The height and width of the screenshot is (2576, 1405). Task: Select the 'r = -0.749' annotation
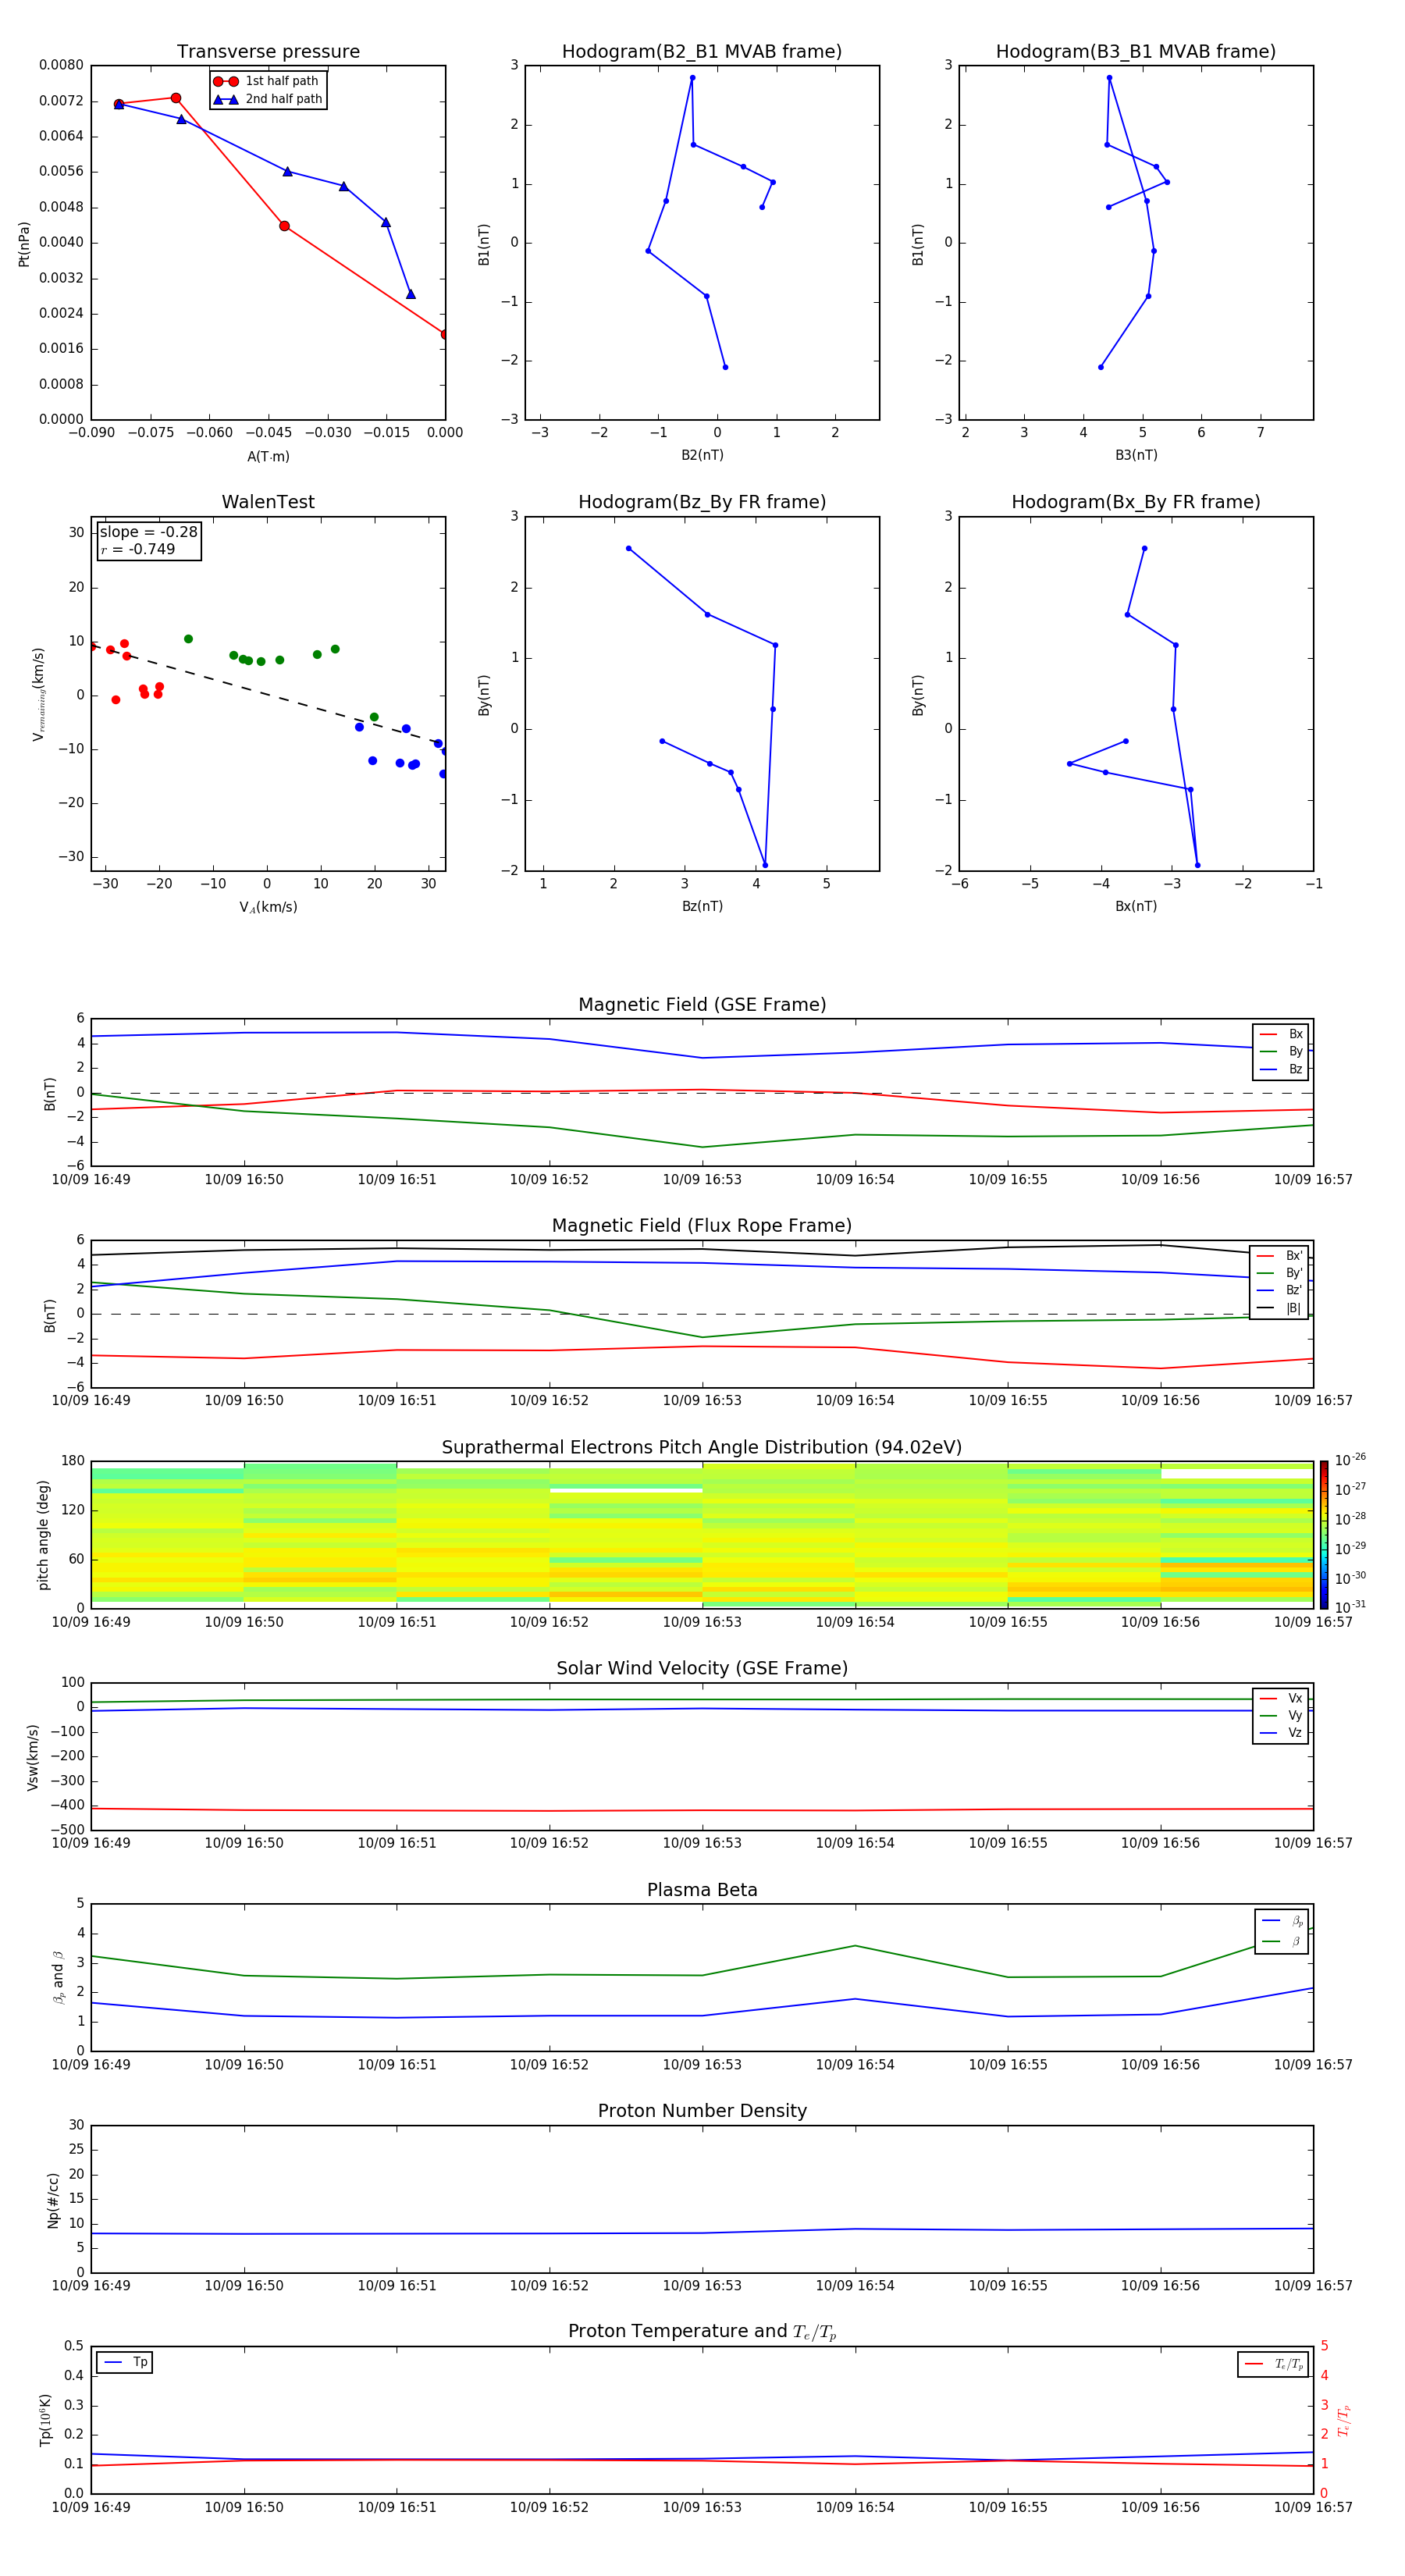[x=138, y=549]
